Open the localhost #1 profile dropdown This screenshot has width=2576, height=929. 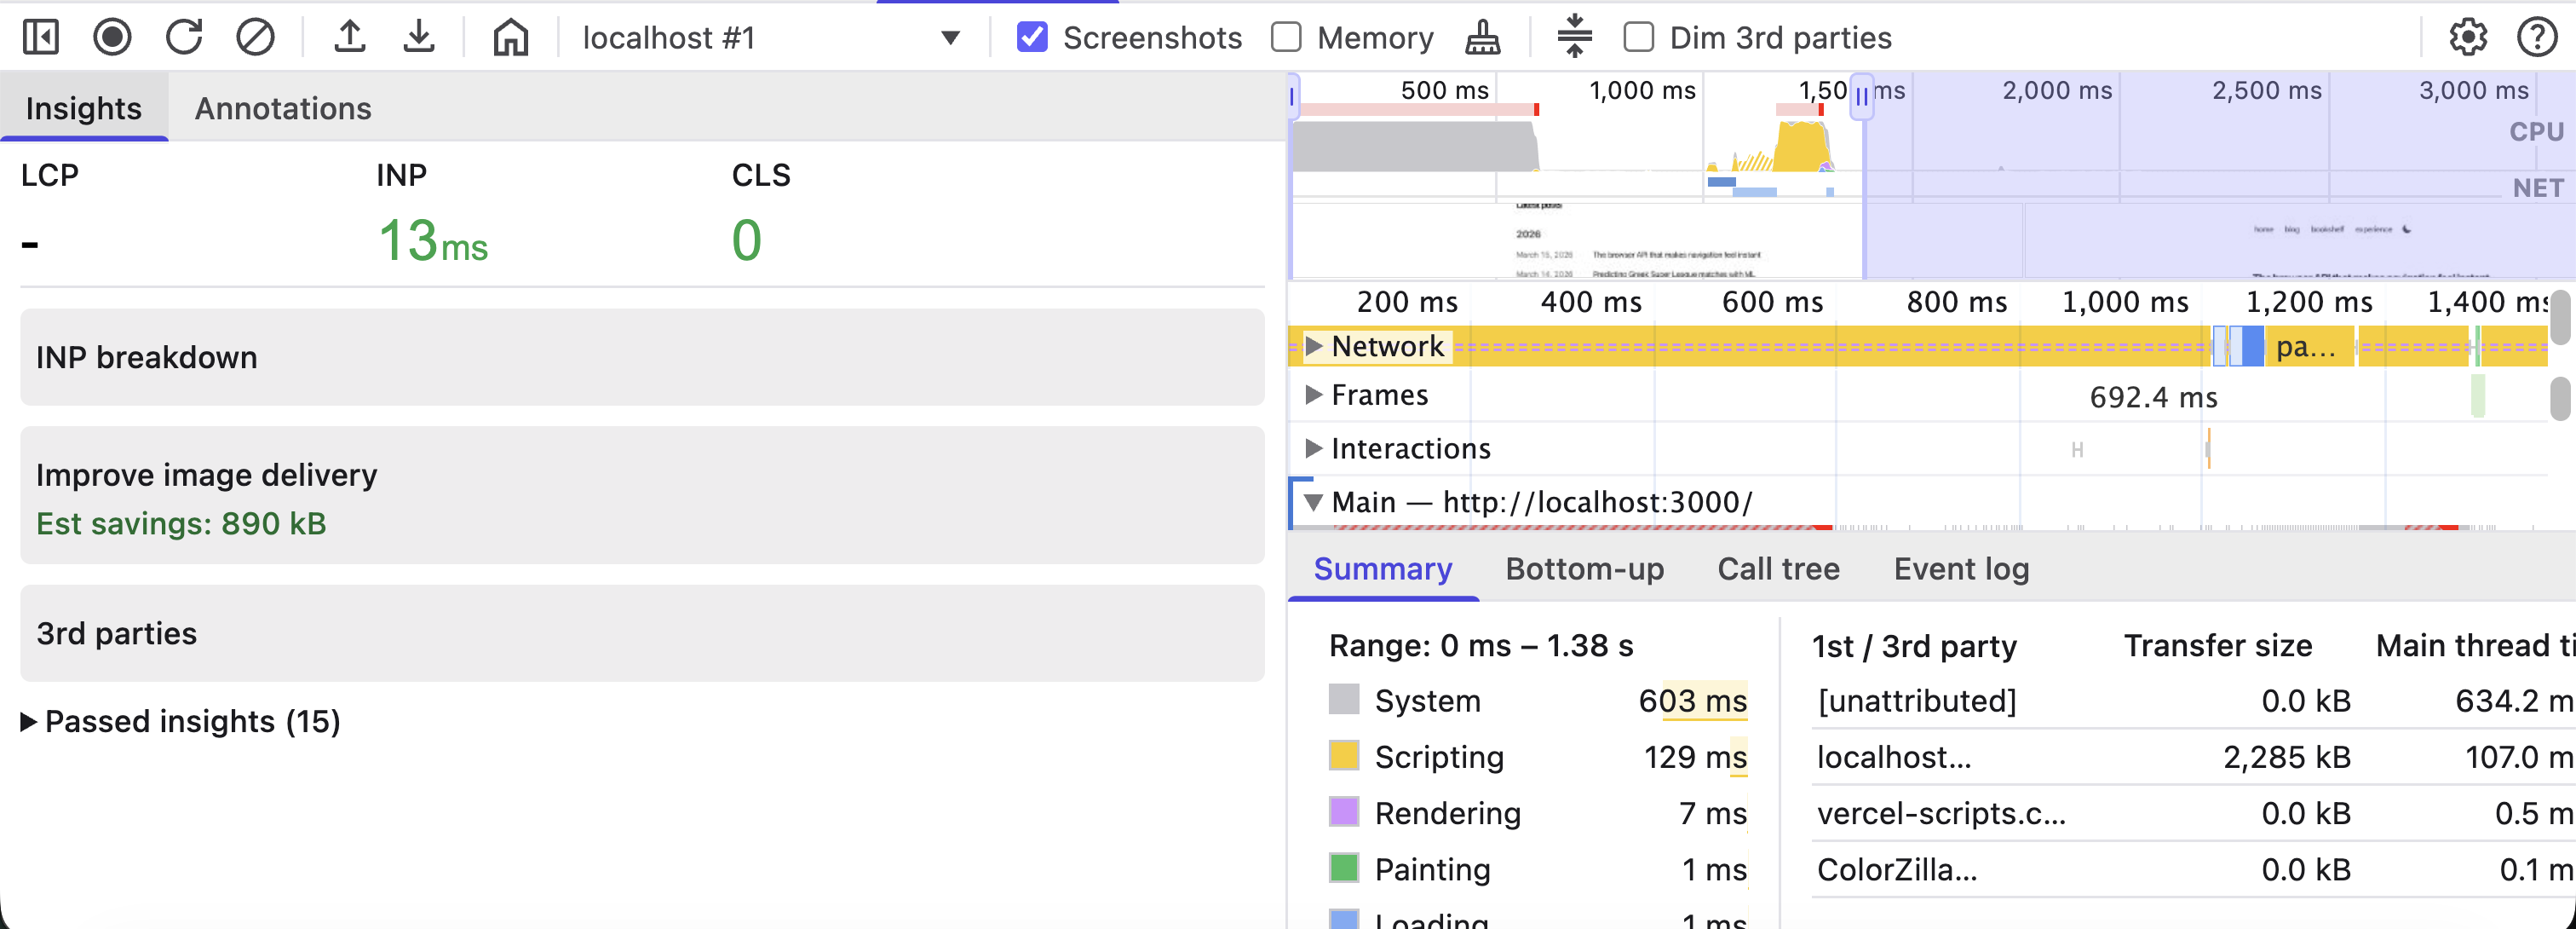pos(949,38)
